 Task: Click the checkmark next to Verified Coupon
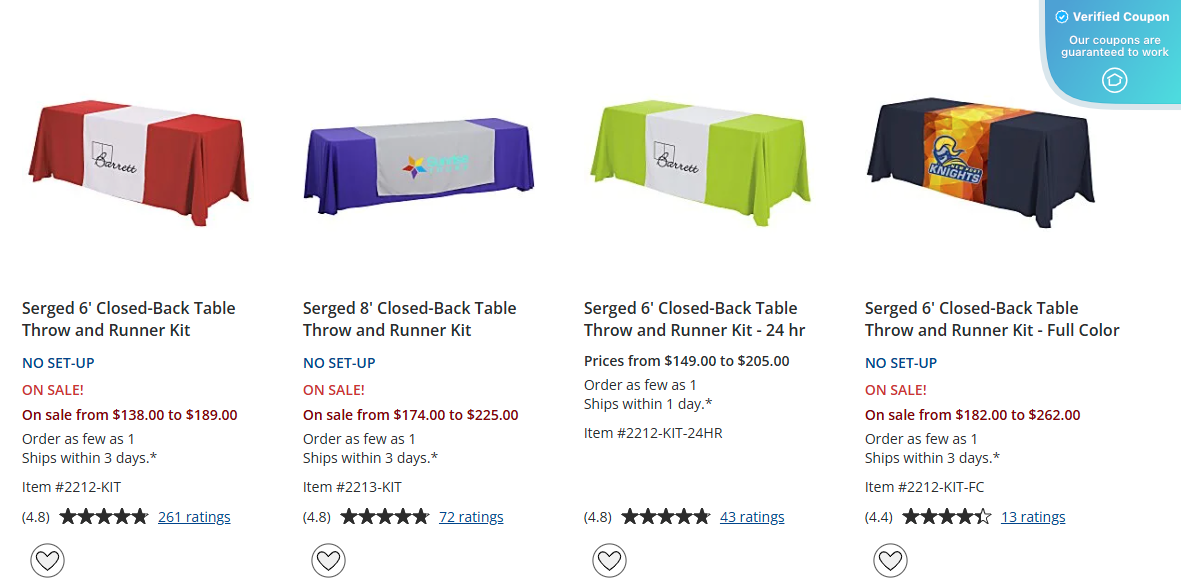click(1062, 17)
